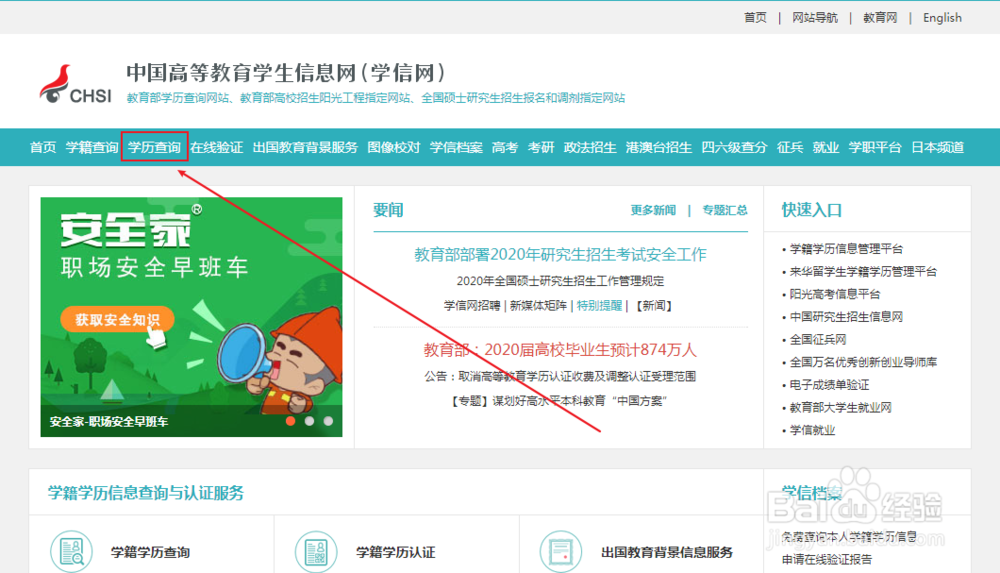
Task: Click the 出国教育背景信息服务 label
Action: point(666,553)
